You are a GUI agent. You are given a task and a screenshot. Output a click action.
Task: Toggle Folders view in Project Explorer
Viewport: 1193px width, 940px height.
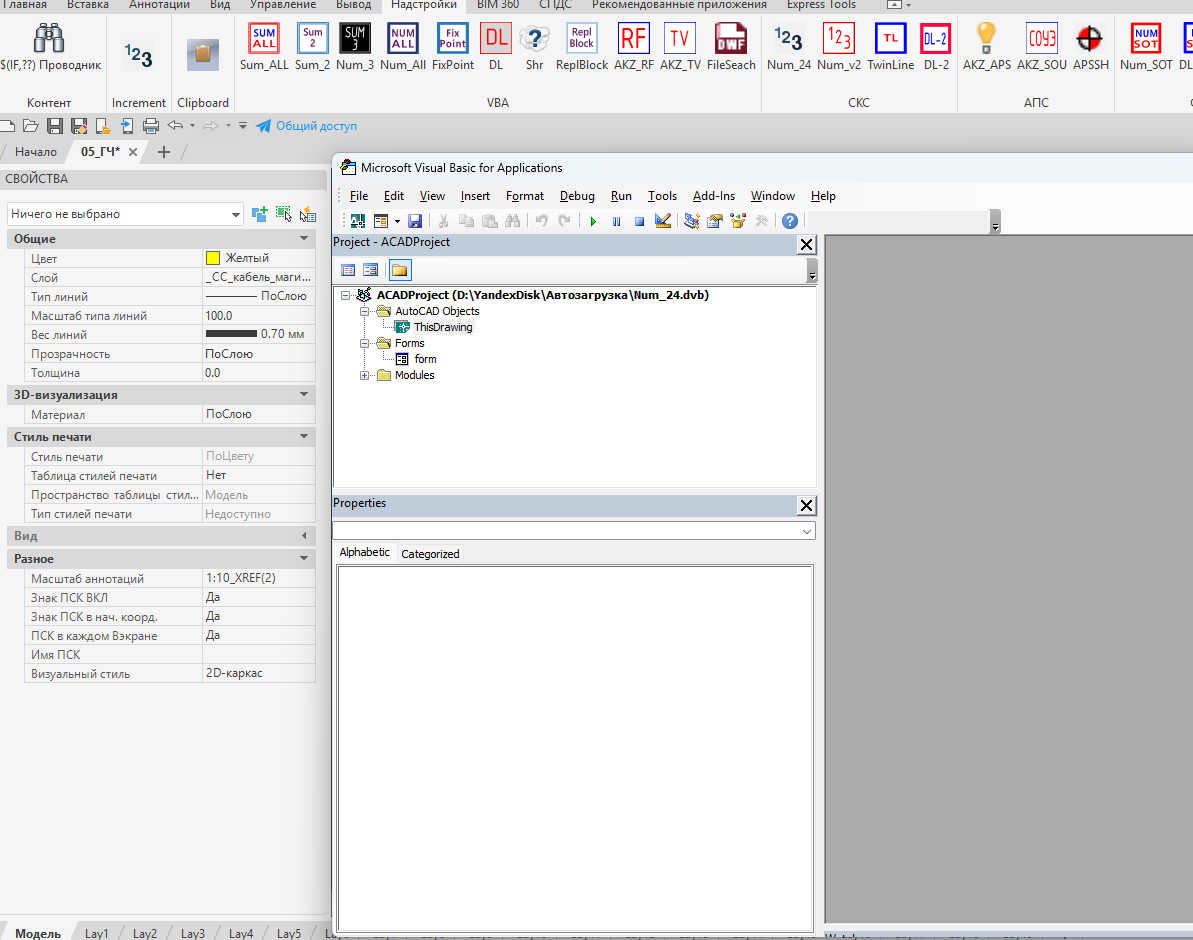click(399, 269)
